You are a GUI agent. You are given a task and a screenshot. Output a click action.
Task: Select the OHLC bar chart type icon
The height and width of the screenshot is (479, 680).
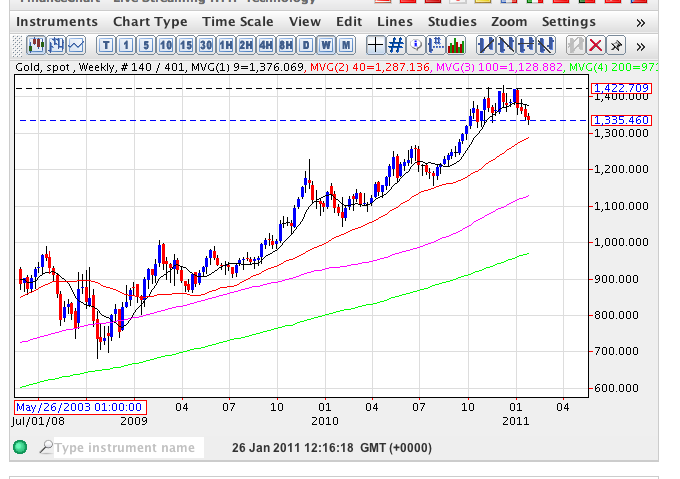click(56, 45)
